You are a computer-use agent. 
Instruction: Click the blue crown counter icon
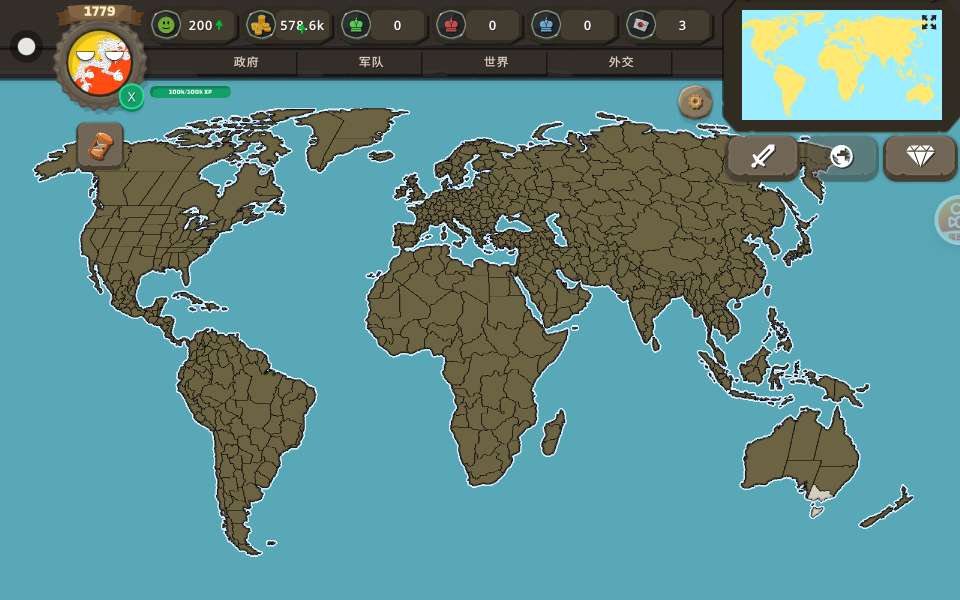pos(546,25)
